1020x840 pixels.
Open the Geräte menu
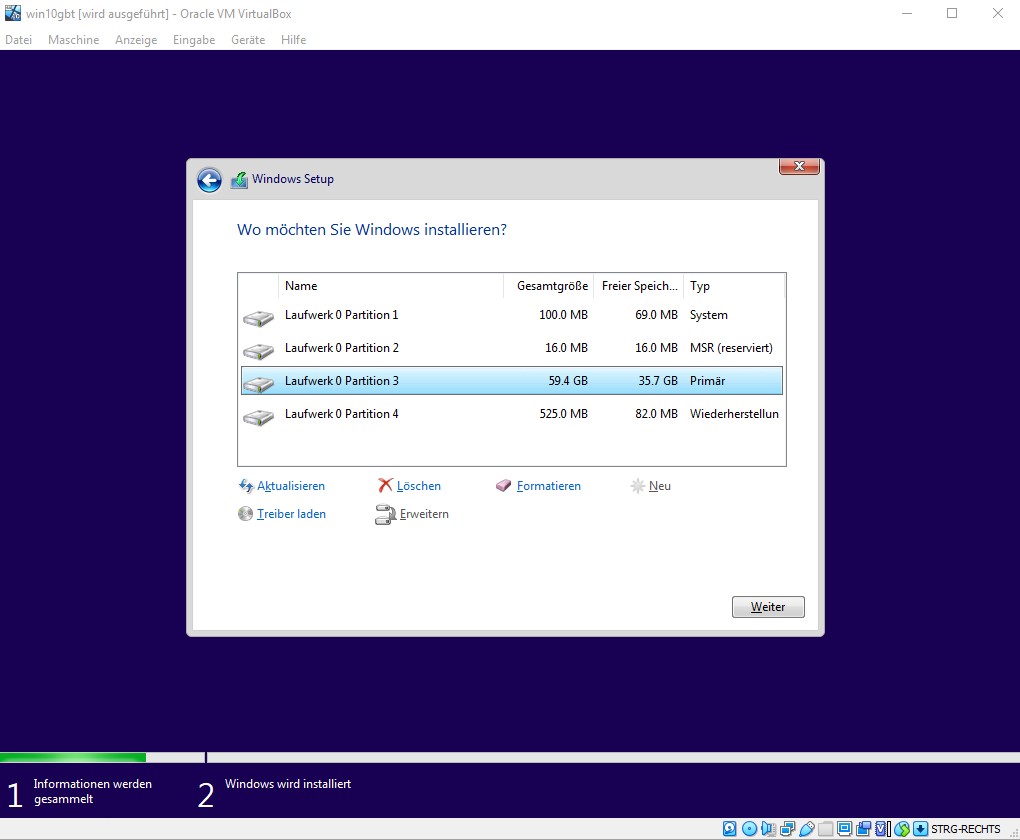248,40
